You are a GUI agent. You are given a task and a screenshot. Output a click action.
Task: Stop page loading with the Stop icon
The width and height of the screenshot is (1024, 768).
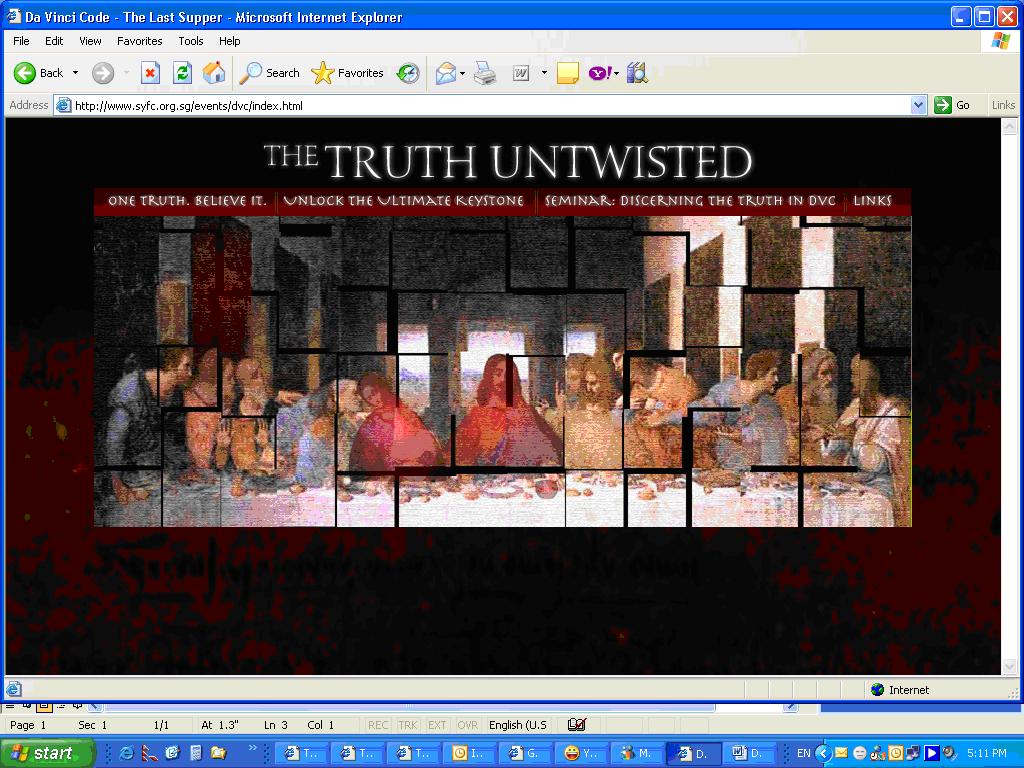[150, 73]
